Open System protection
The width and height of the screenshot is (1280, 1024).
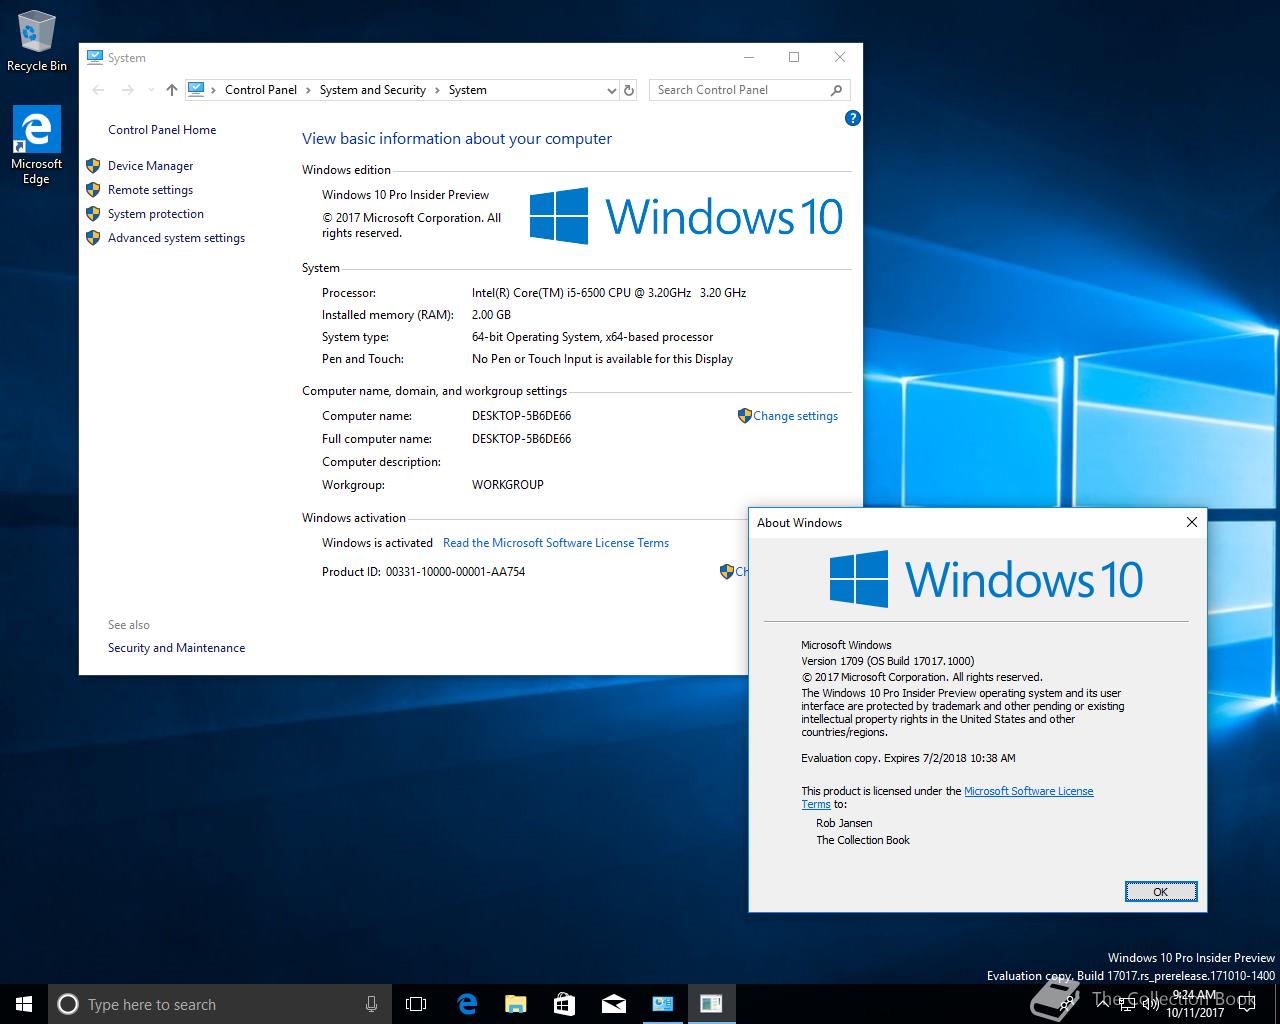tap(156, 214)
